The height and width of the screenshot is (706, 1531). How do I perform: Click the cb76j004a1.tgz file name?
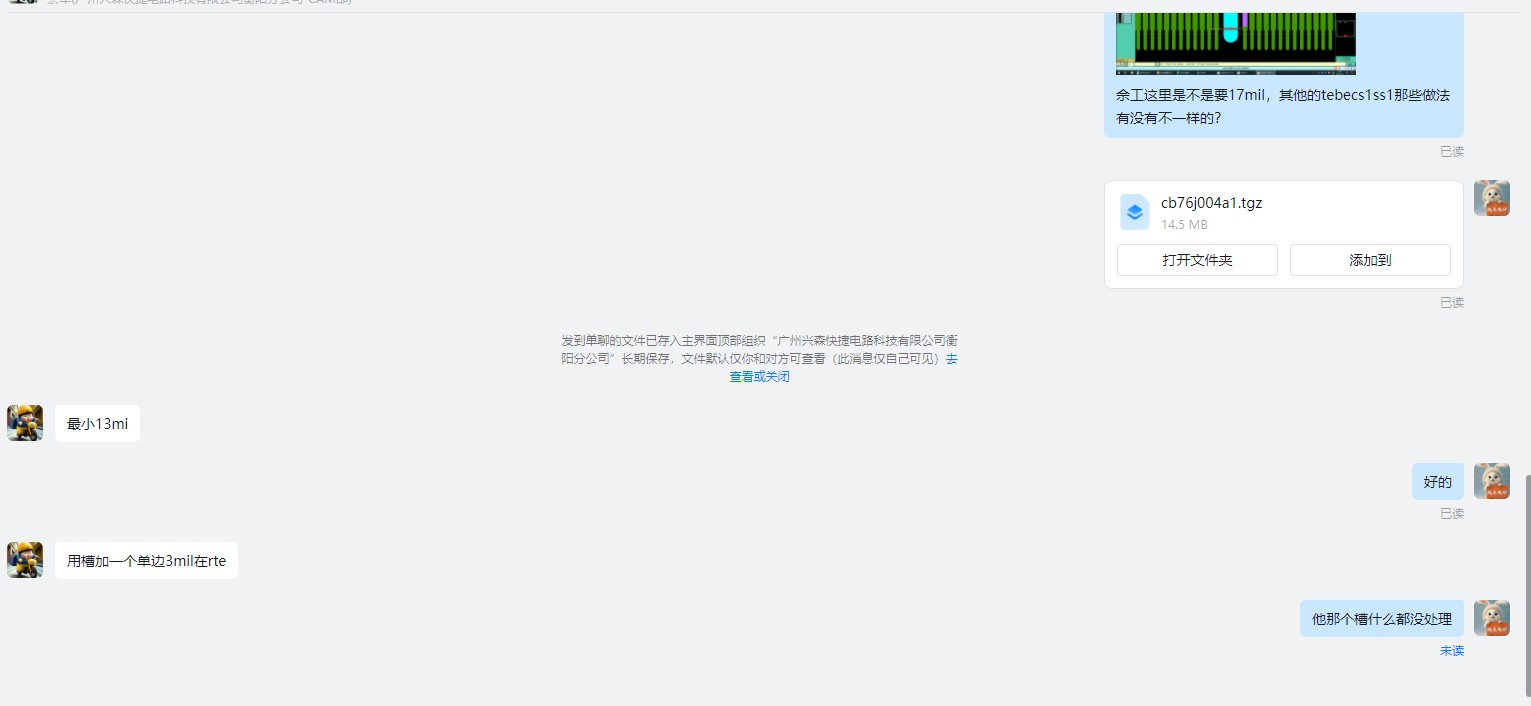point(1211,203)
